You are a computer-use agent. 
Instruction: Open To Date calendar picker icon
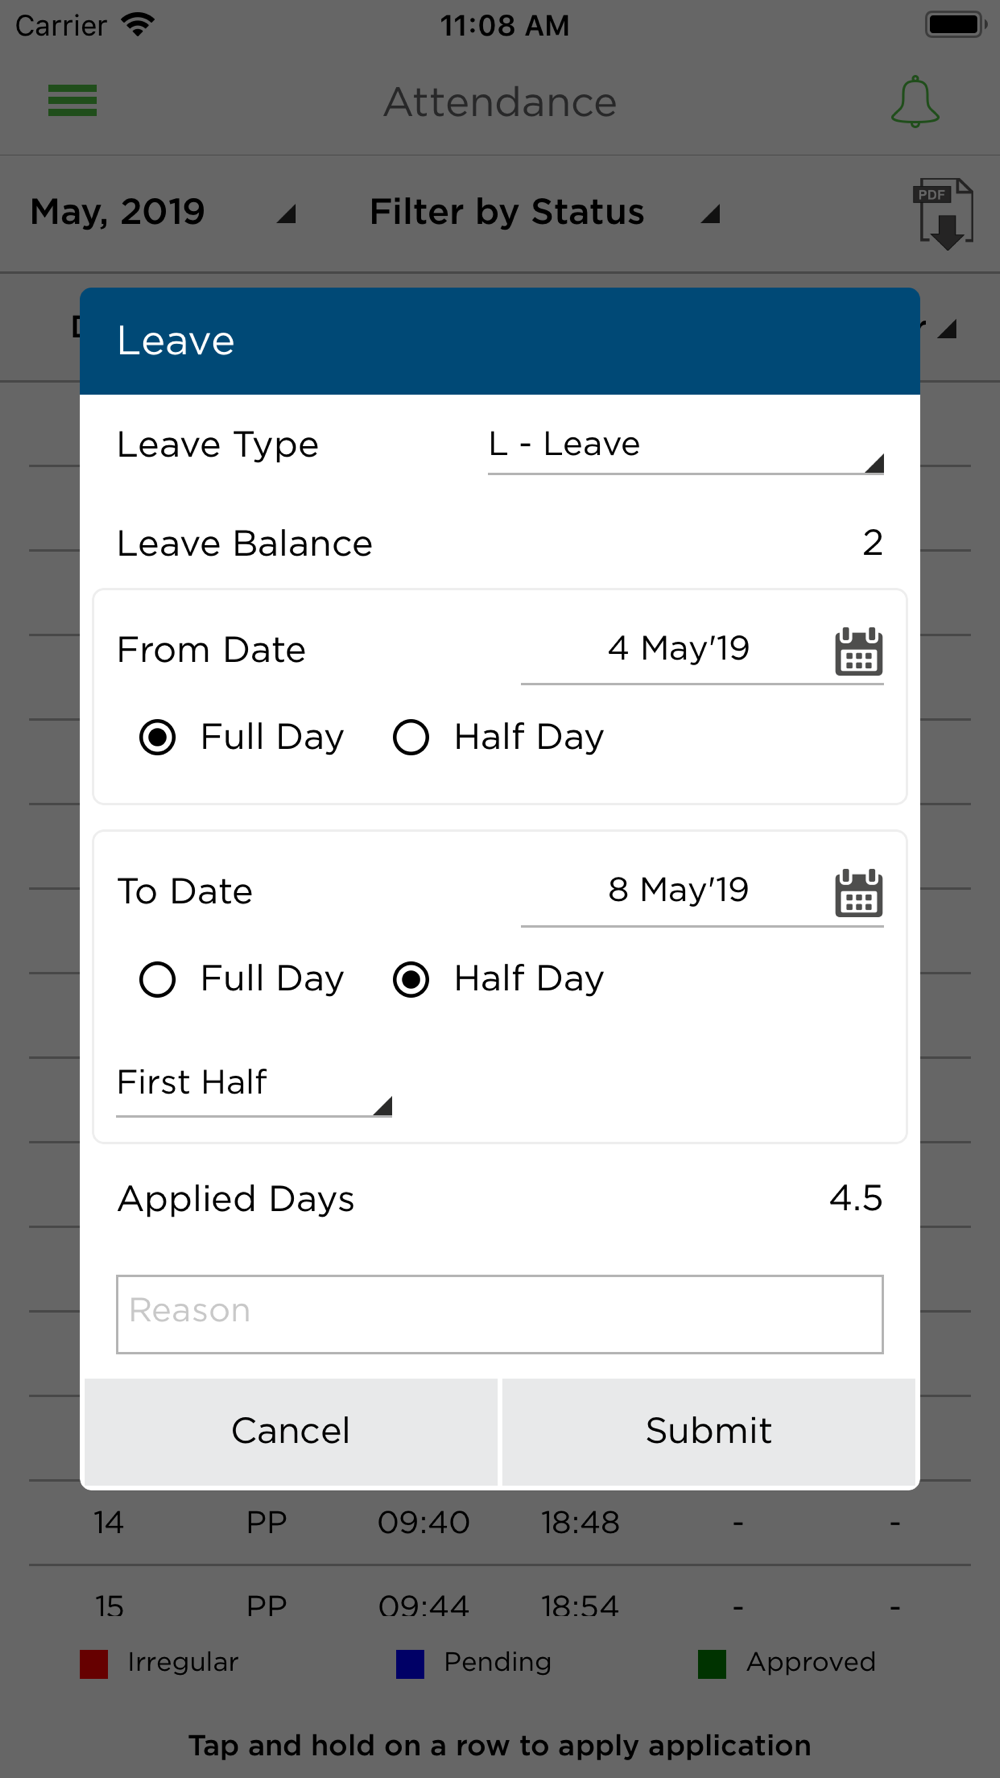pos(859,892)
